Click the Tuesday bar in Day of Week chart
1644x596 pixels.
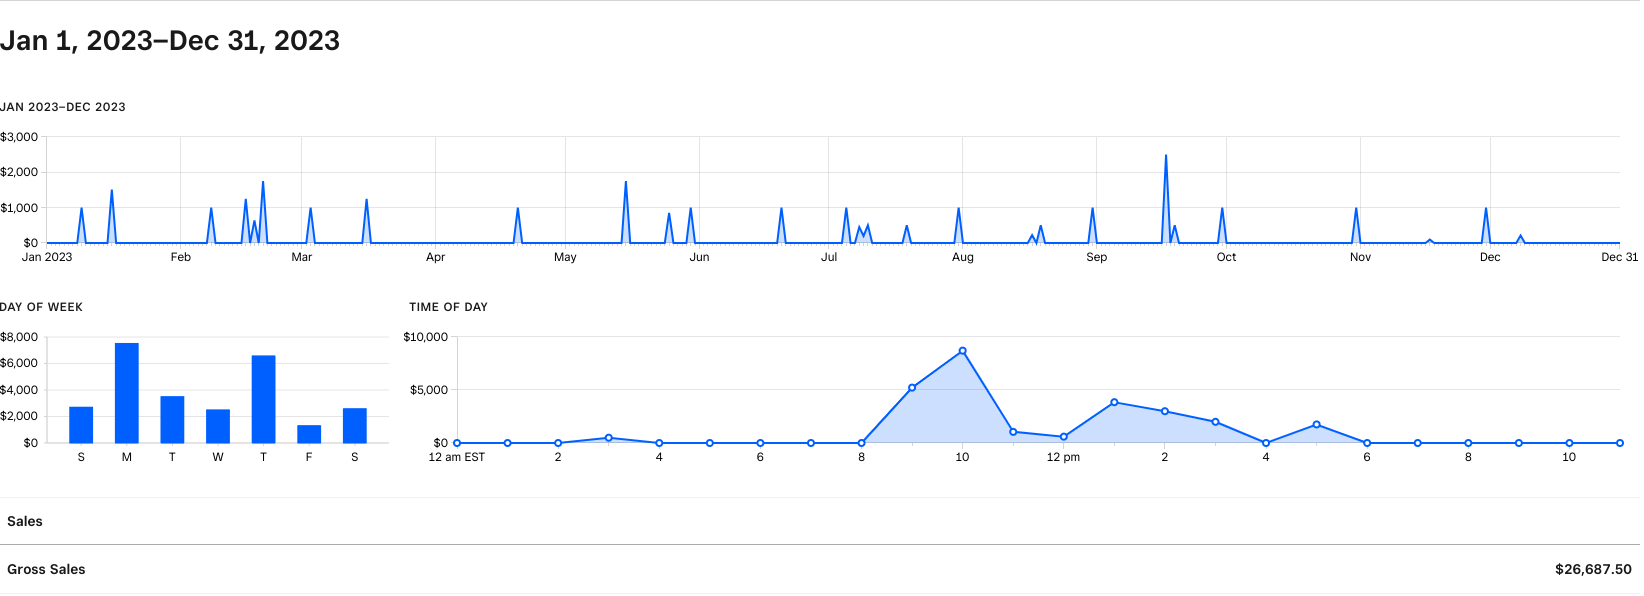pyautogui.click(x=172, y=420)
